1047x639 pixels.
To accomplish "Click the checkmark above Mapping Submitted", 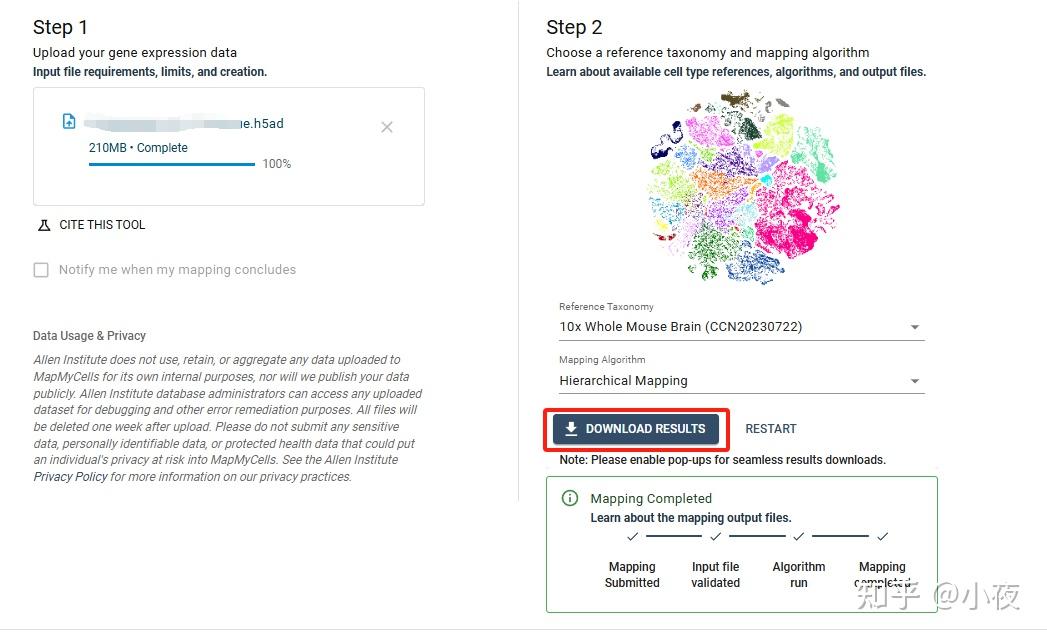I will click(x=631, y=536).
